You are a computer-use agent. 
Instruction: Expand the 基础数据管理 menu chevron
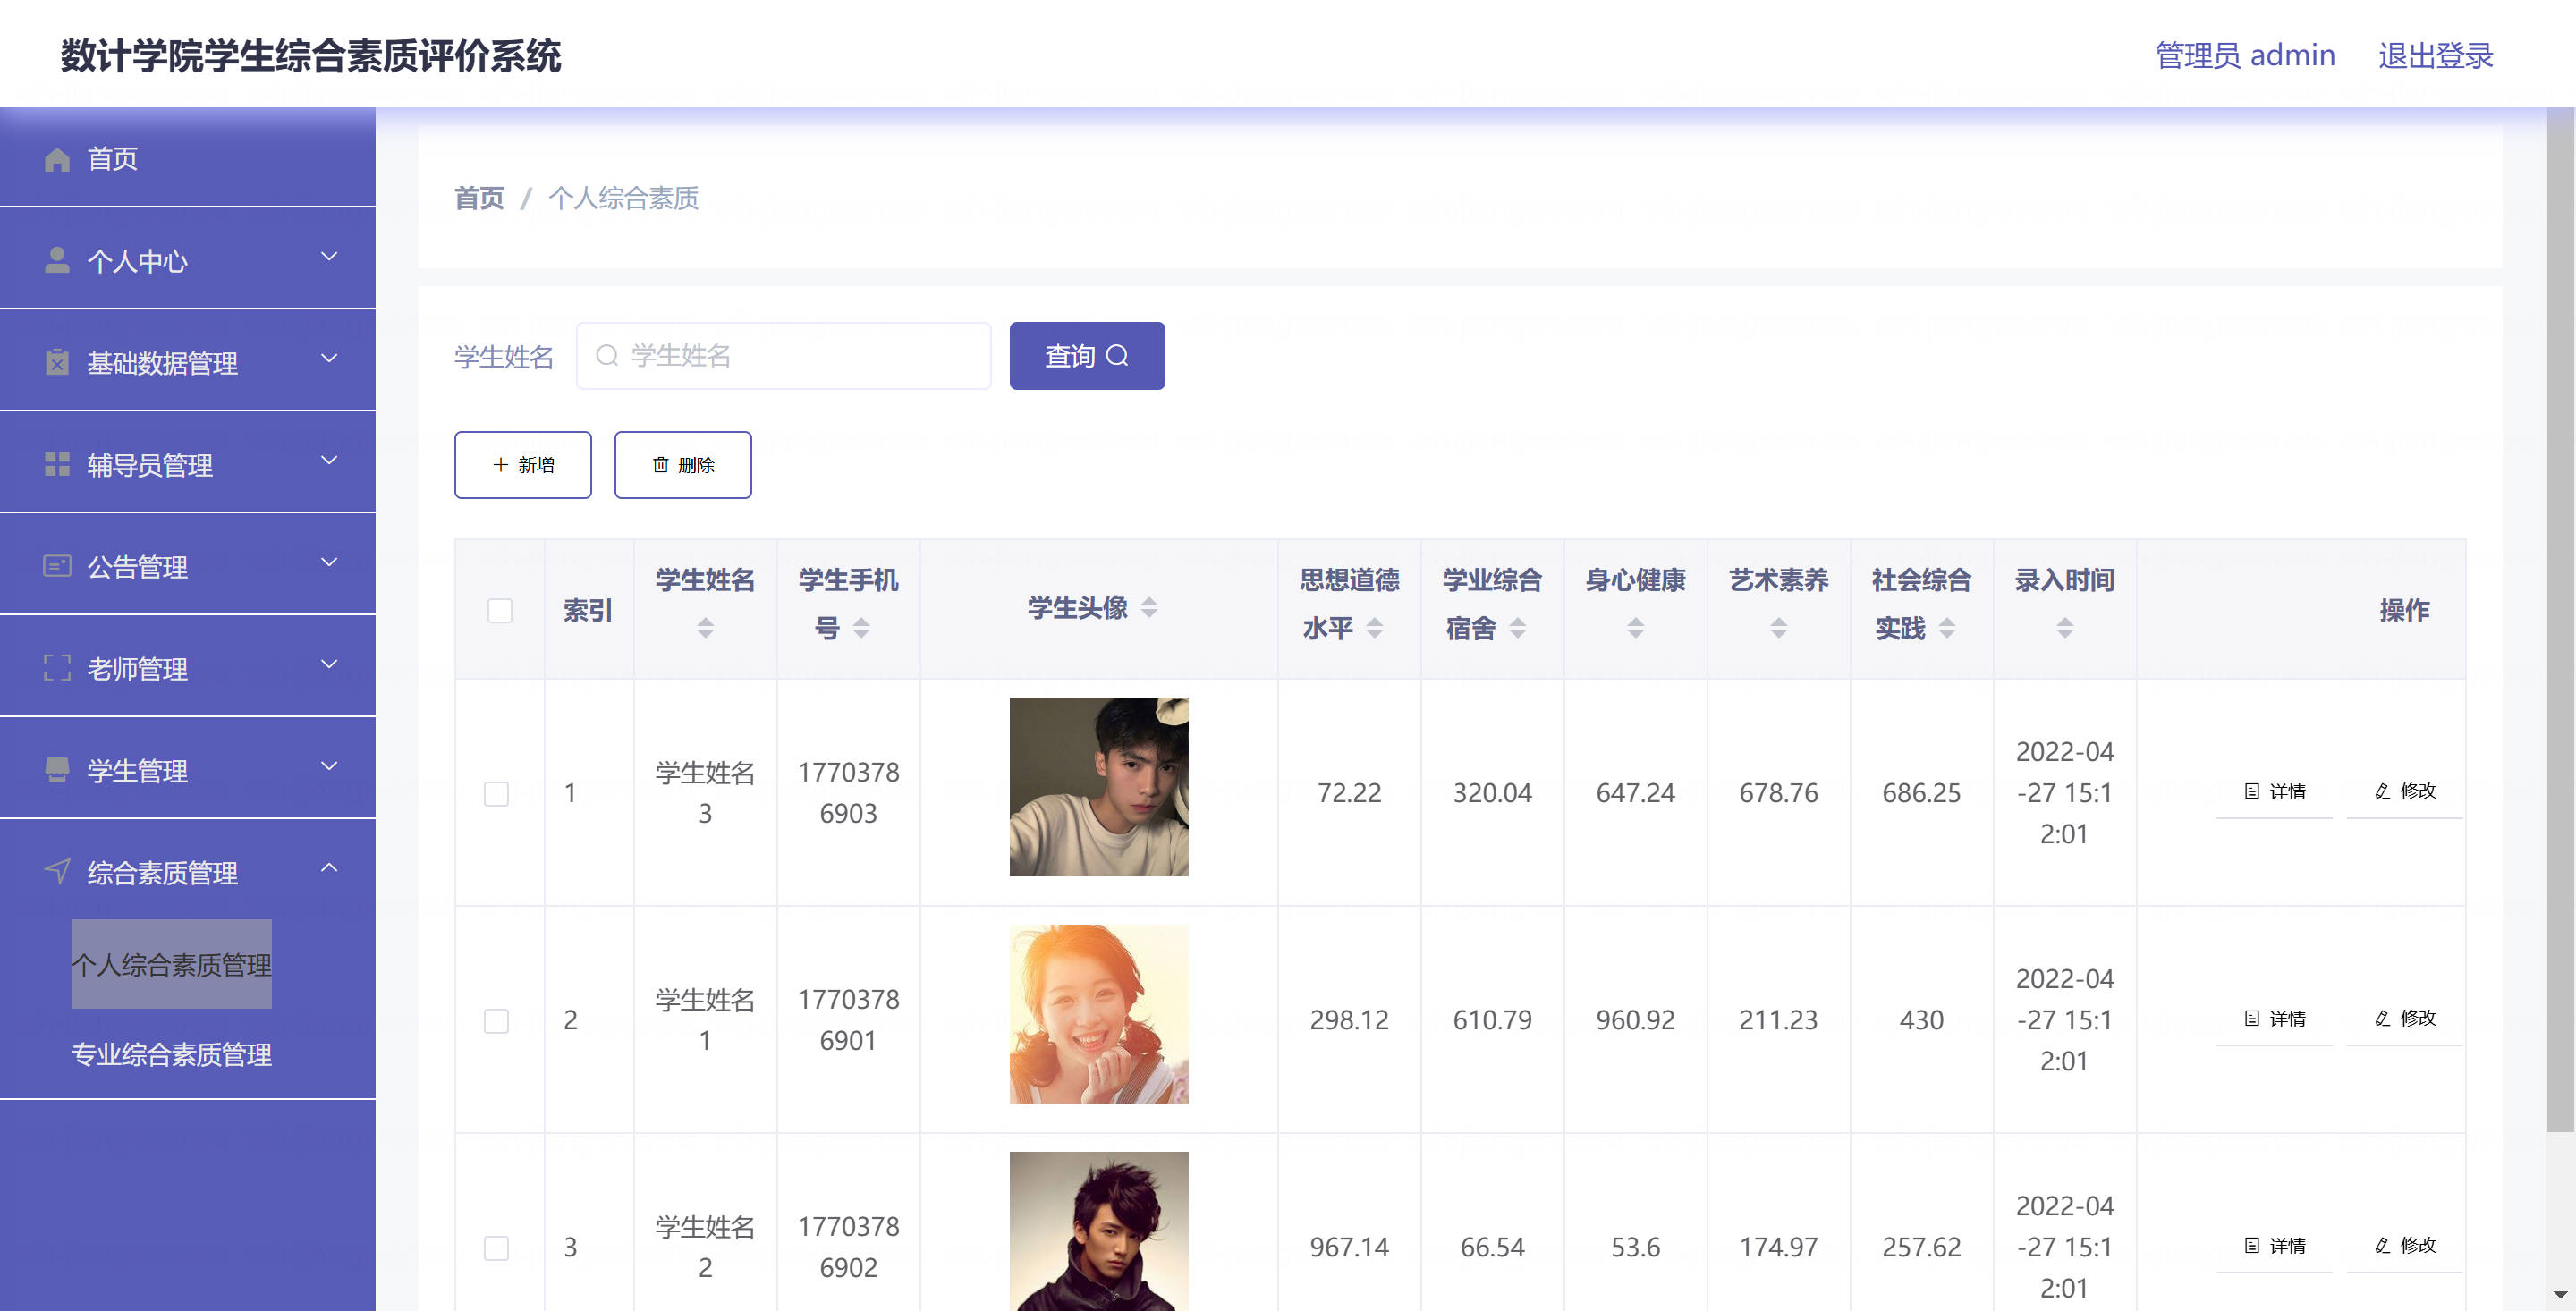329,359
